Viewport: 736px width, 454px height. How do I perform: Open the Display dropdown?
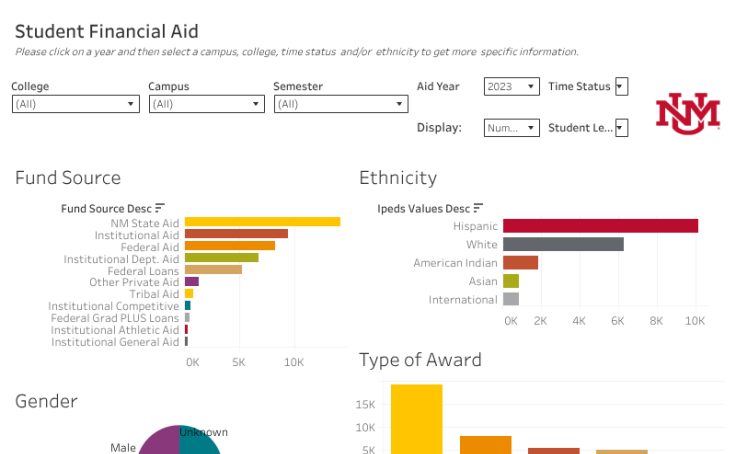(512, 128)
